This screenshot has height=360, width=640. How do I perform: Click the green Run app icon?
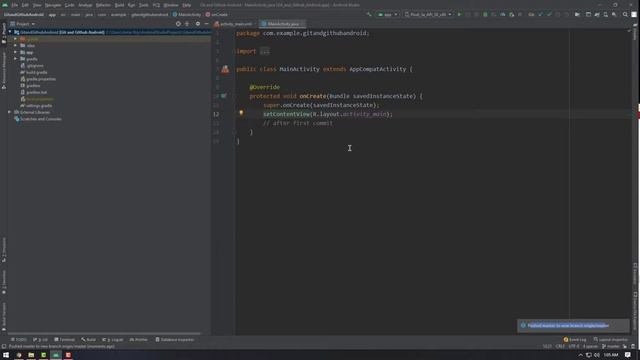[x=459, y=14]
